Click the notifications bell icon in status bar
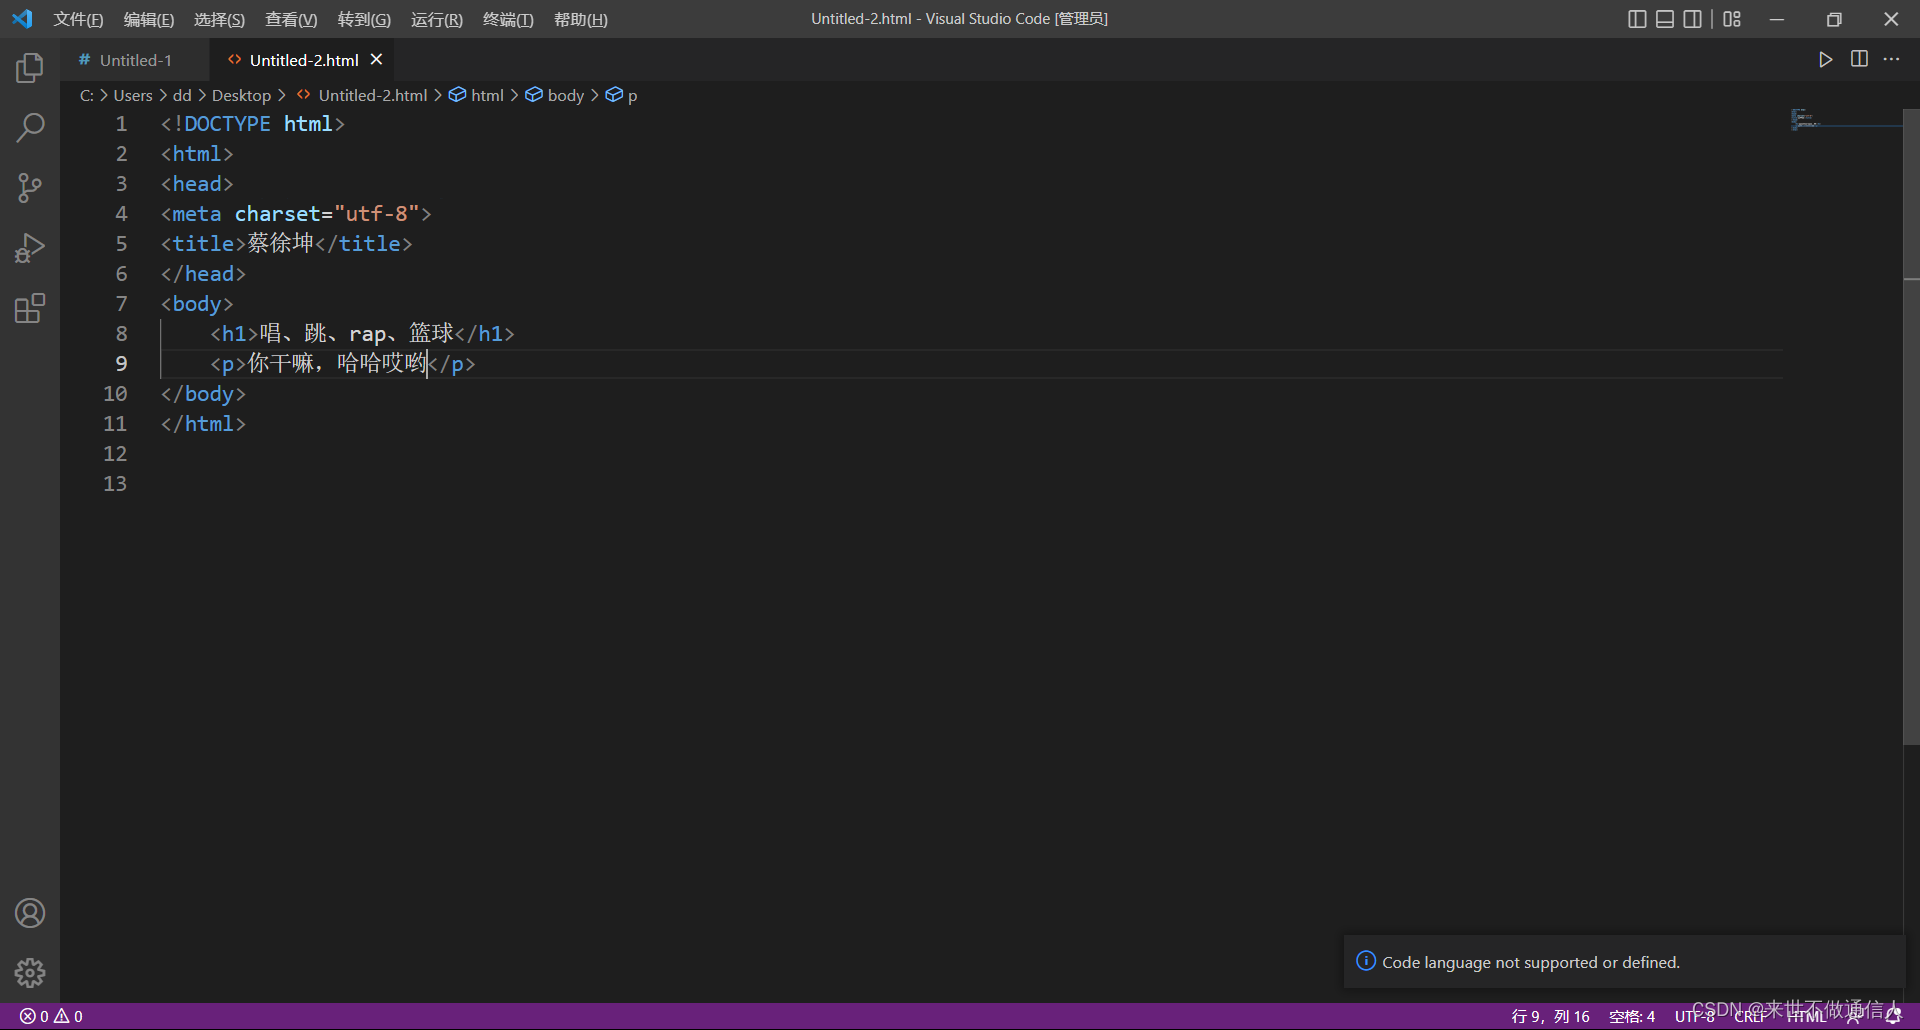Viewport: 1920px width, 1030px height. tap(1893, 1016)
